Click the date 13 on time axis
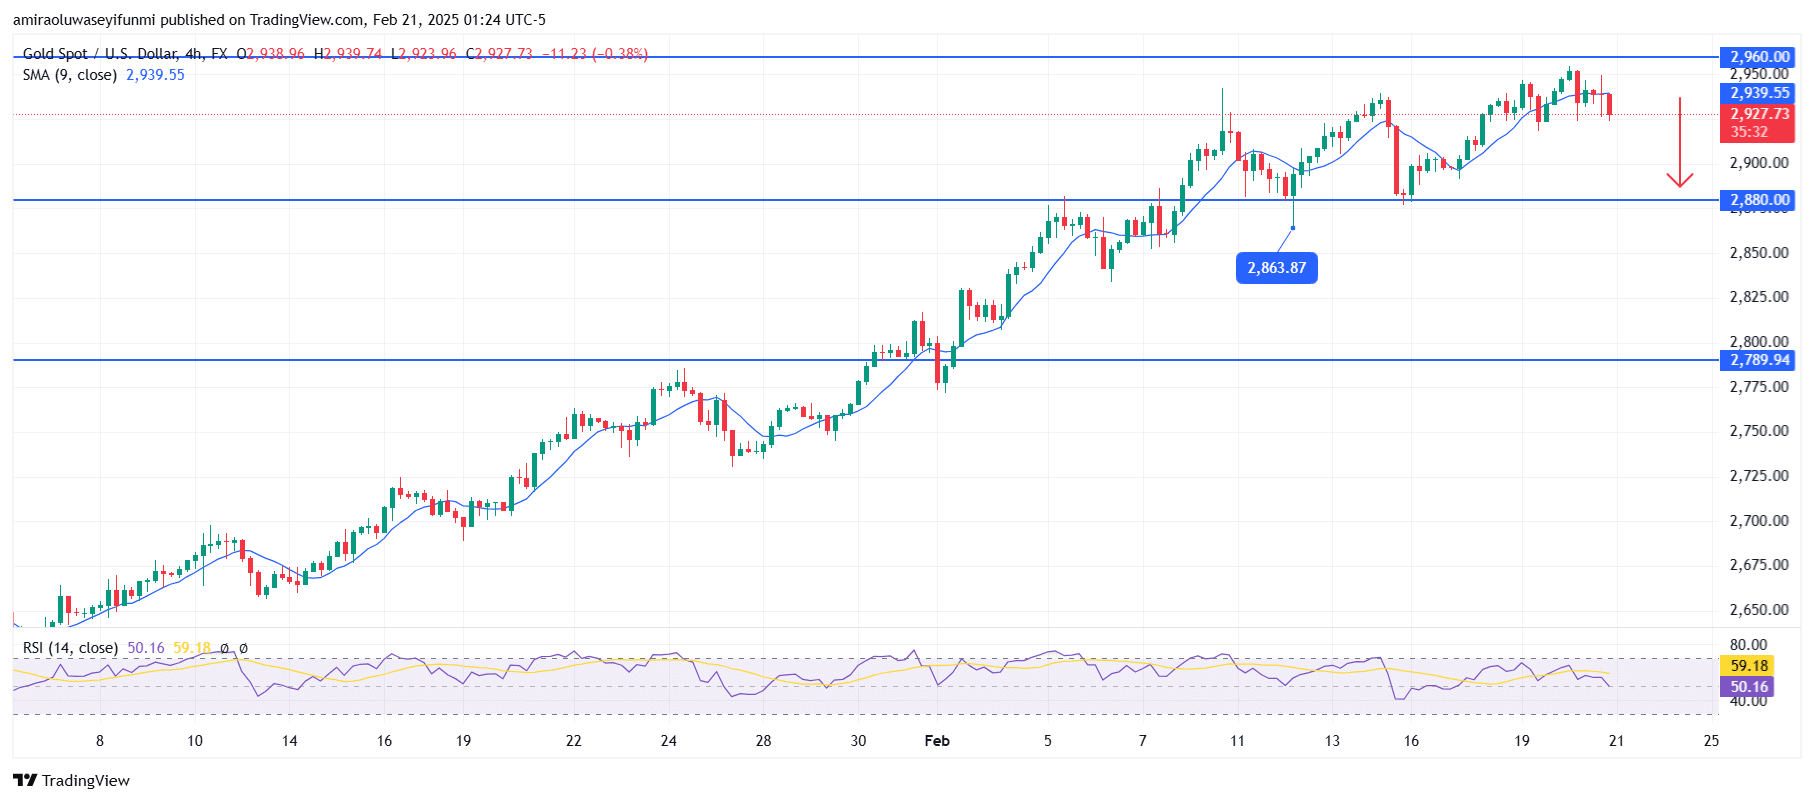This screenshot has height=802, width=1814. [1332, 741]
